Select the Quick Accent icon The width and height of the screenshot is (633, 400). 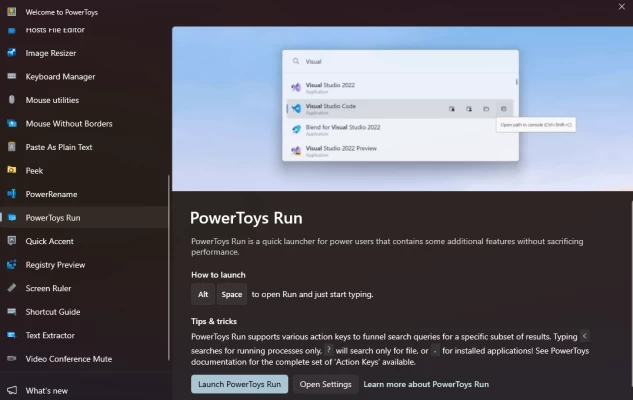pyautogui.click(x=11, y=241)
